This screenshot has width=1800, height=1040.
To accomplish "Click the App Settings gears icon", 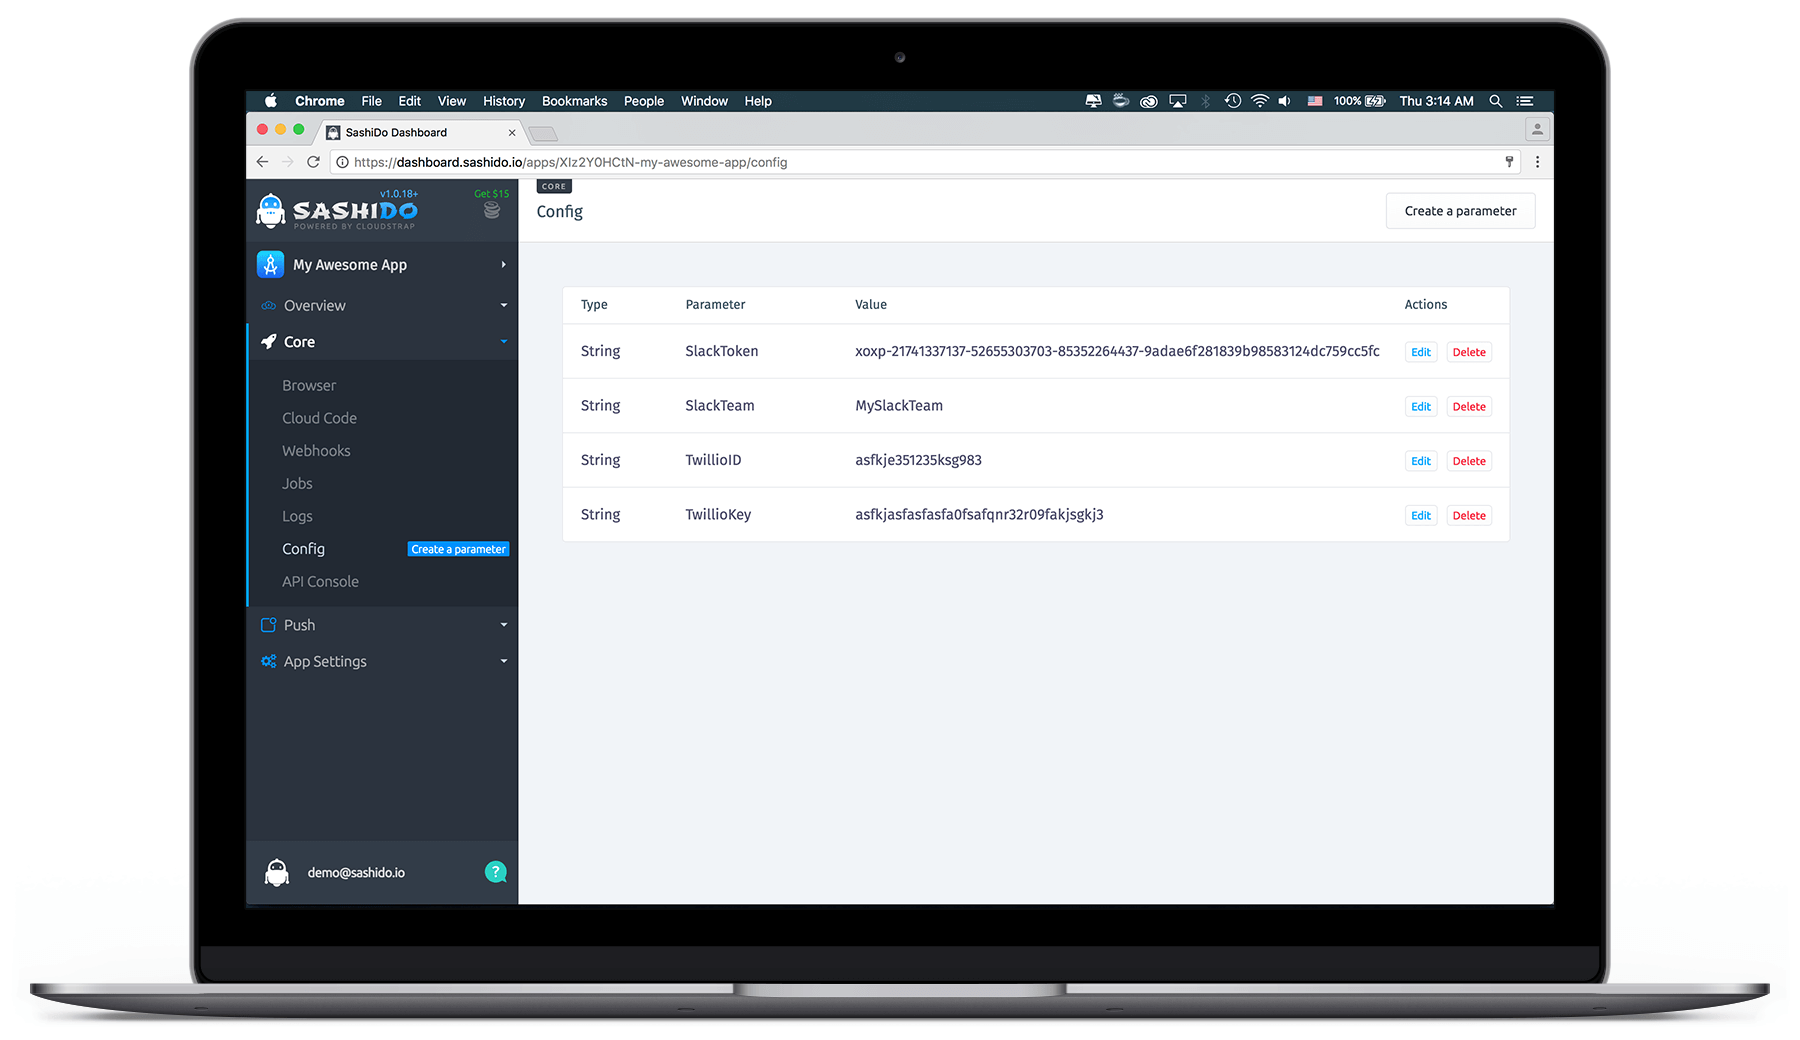I will click(268, 661).
